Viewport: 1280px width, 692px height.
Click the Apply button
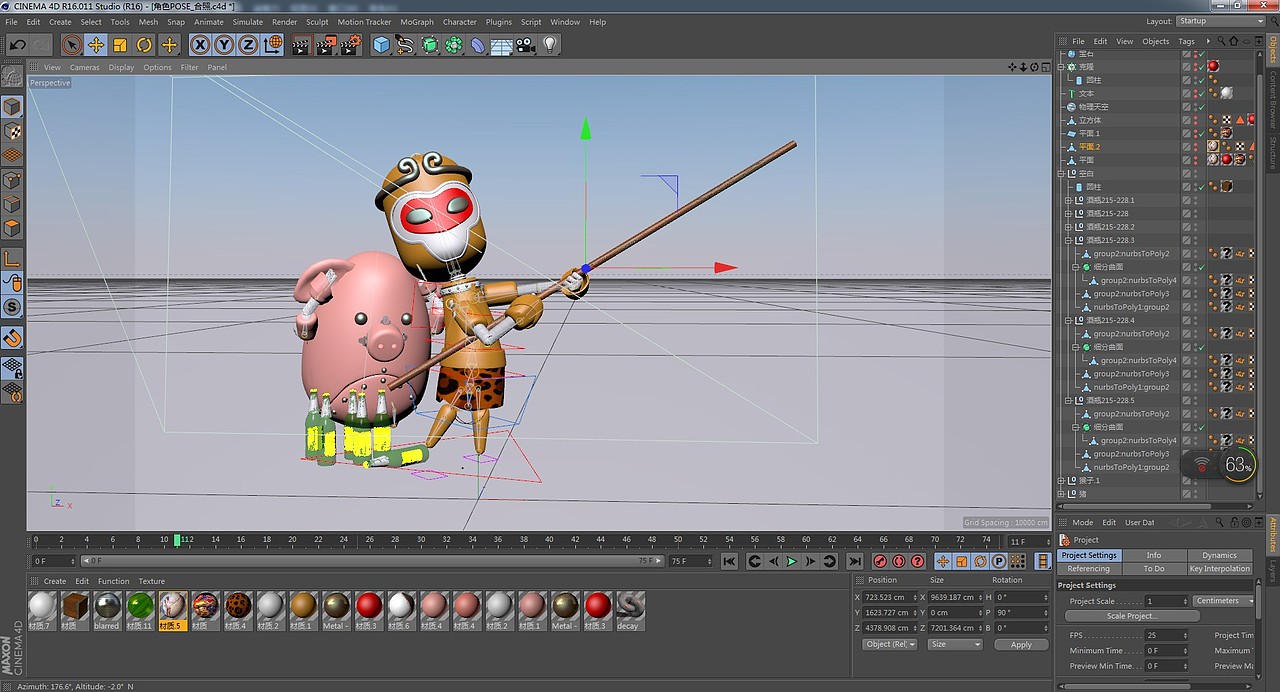[x=1021, y=644]
